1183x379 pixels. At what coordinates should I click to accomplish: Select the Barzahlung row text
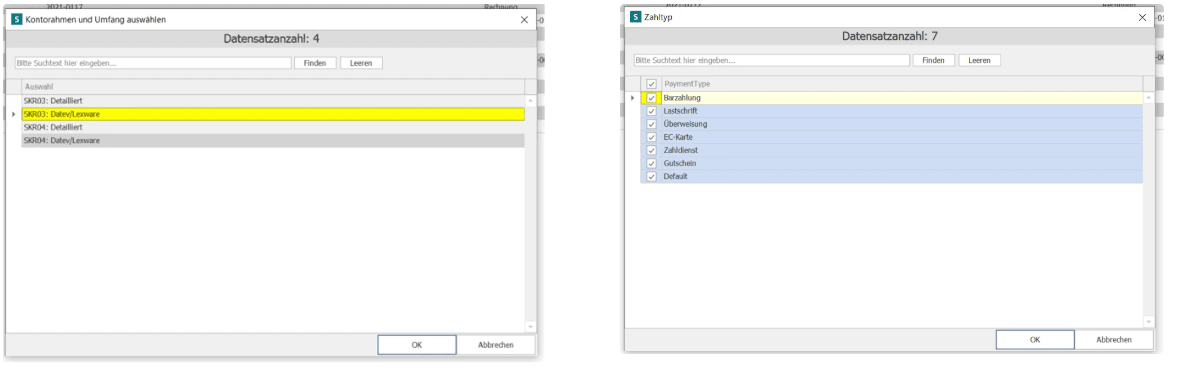pos(682,97)
